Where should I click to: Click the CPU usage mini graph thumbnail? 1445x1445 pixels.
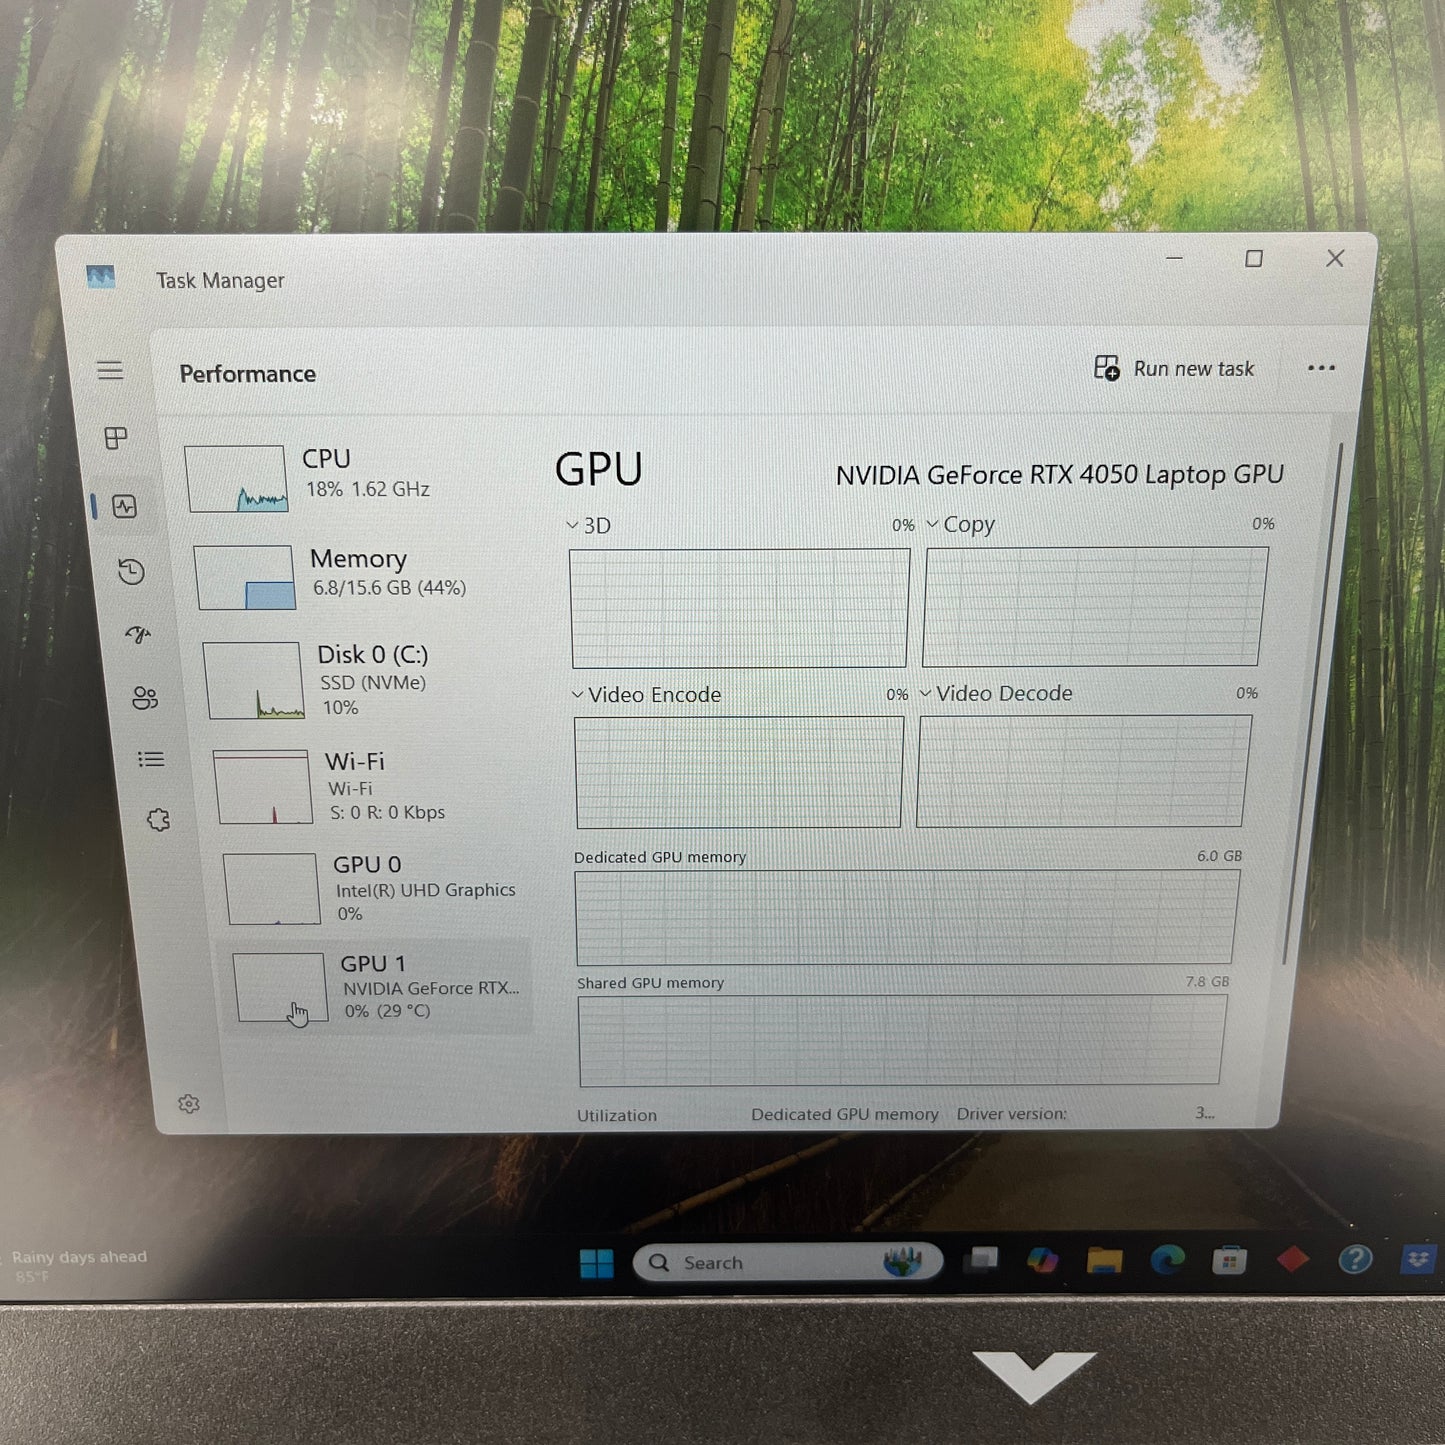tap(236, 479)
